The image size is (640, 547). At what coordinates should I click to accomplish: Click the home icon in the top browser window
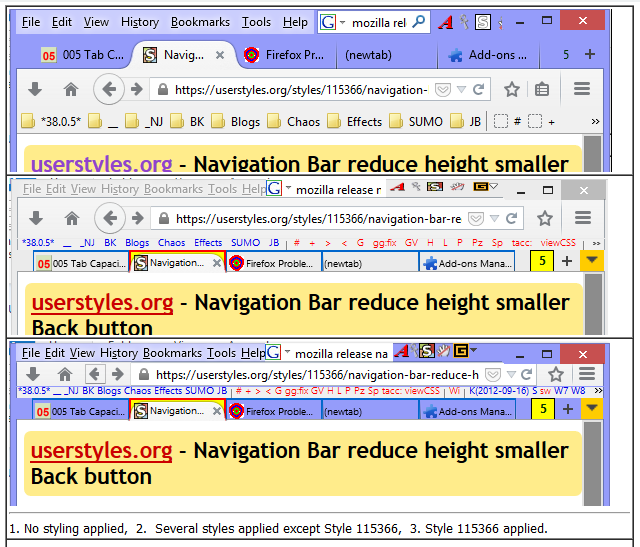(x=71, y=89)
